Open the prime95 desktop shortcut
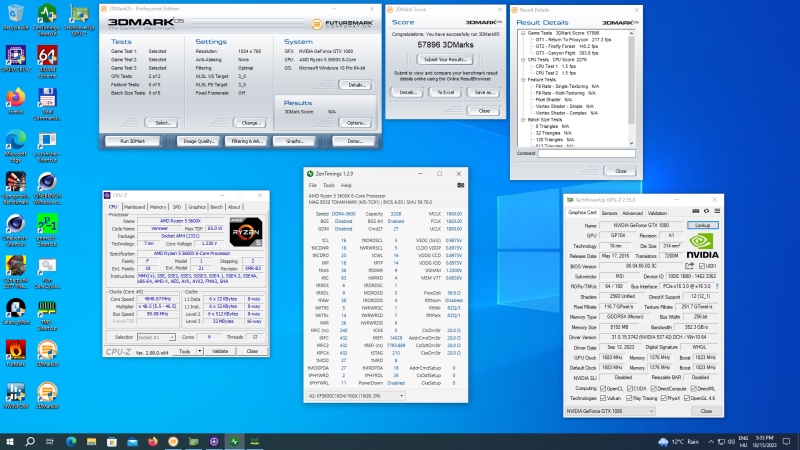800x450 pixels. click(x=47, y=230)
